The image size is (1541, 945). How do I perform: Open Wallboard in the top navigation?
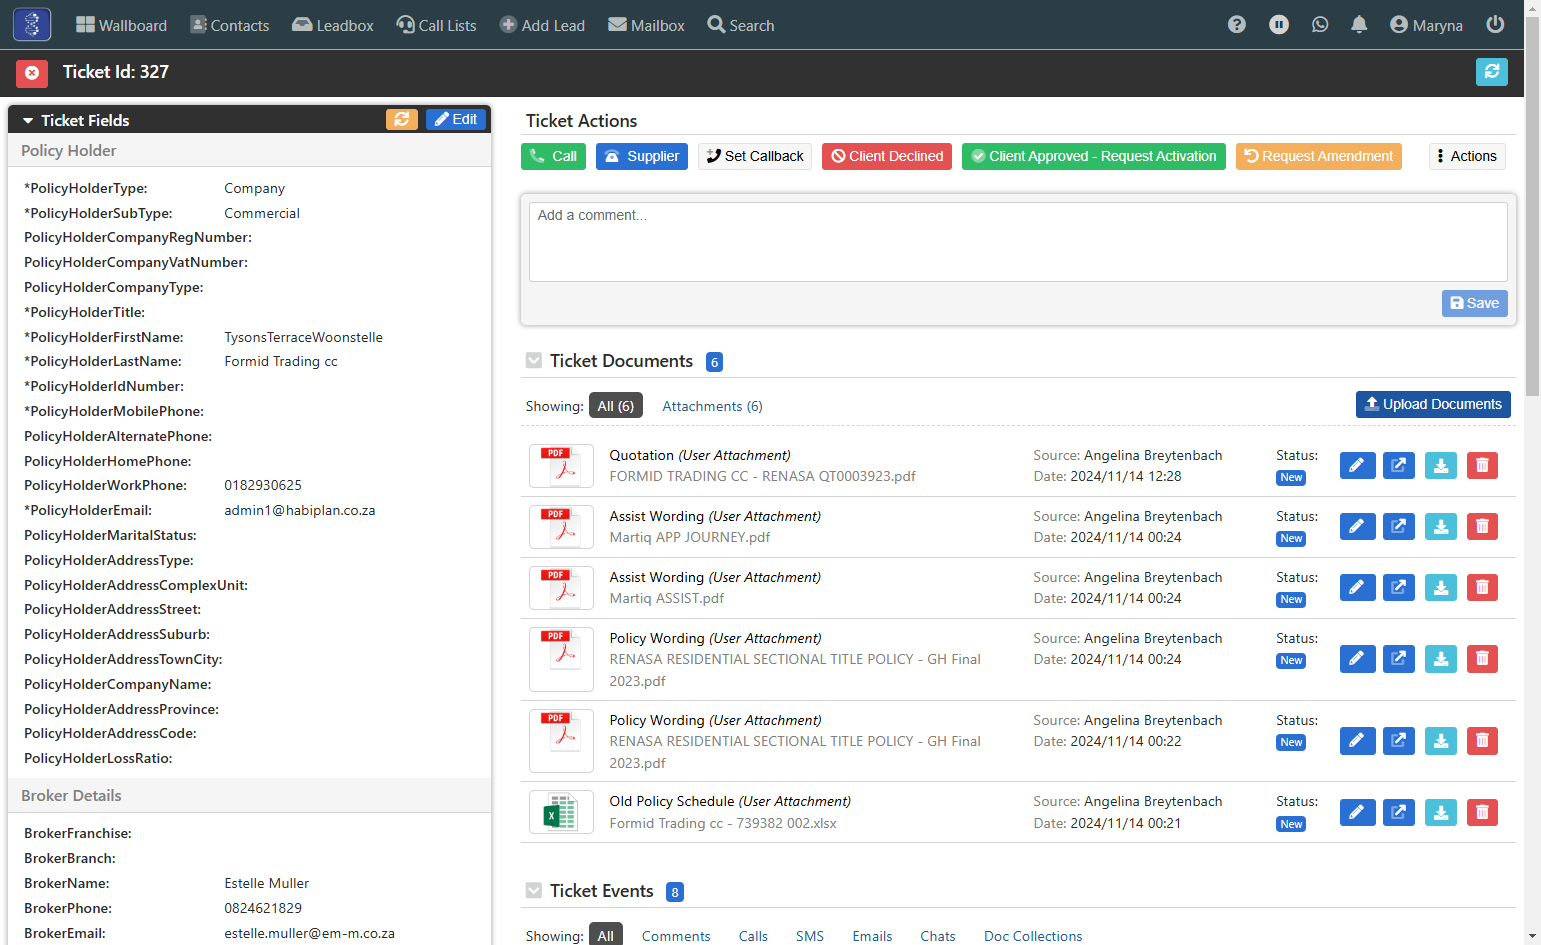click(122, 25)
